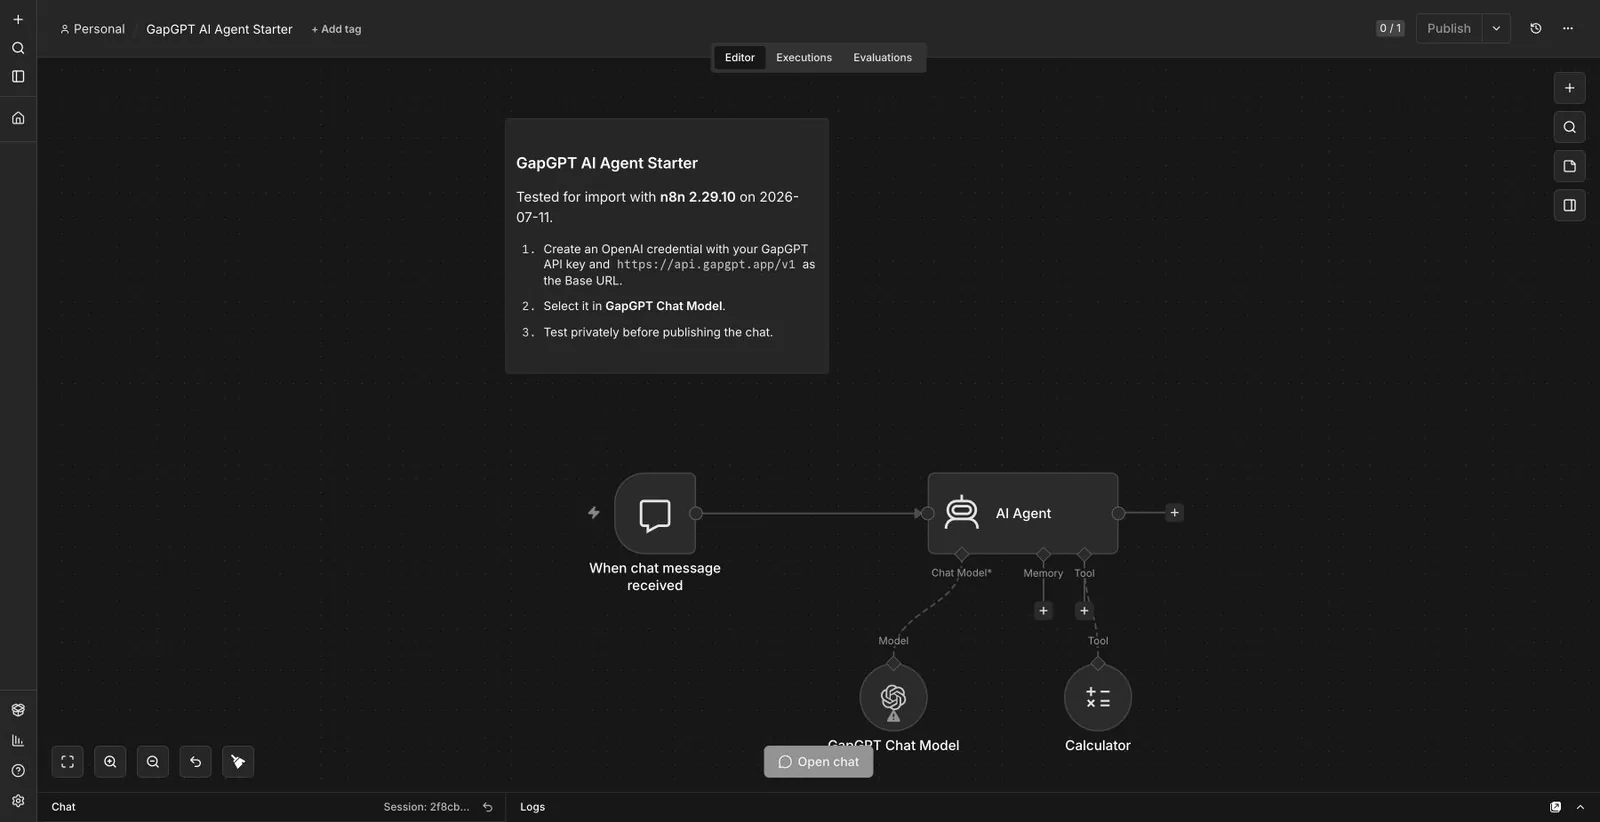Click the chat trigger output connector

pyautogui.click(x=696, y=513)
